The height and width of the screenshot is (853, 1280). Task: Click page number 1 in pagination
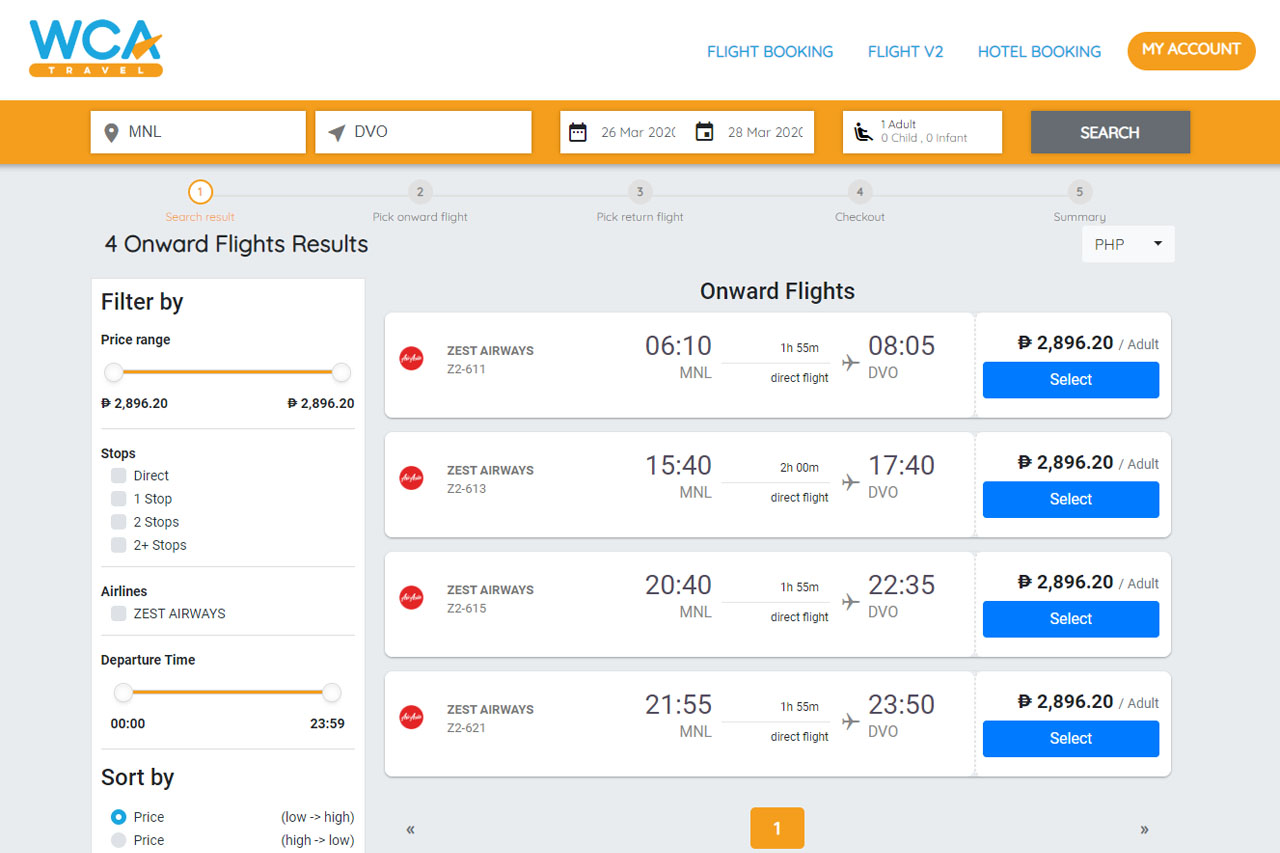point(777,828)
